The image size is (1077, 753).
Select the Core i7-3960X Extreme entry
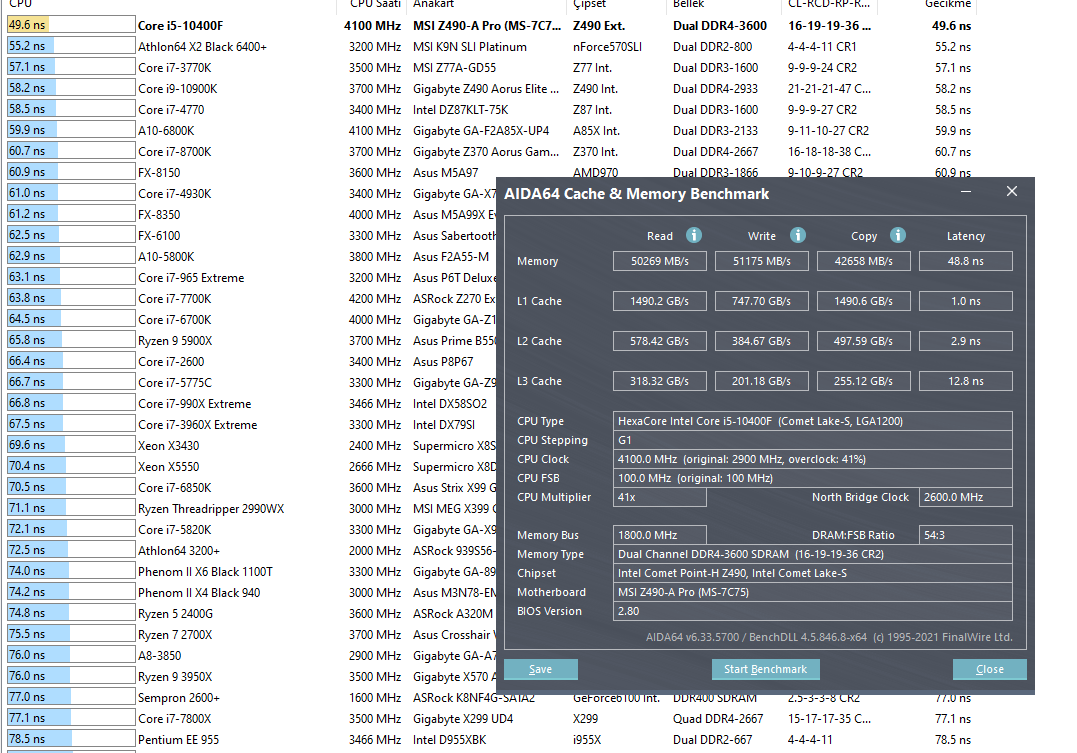point(197,425)
